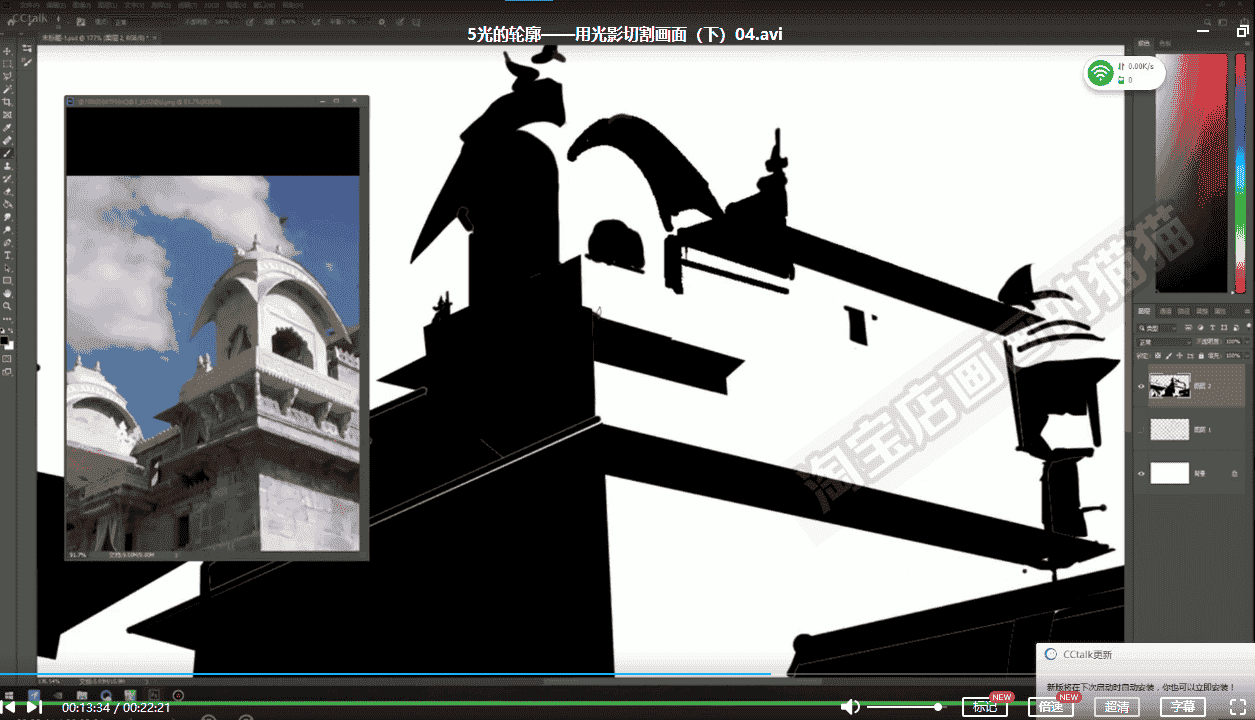Restore the video player window size
The height and width of the screenshot is (720, 1255).
(1242, 31)
